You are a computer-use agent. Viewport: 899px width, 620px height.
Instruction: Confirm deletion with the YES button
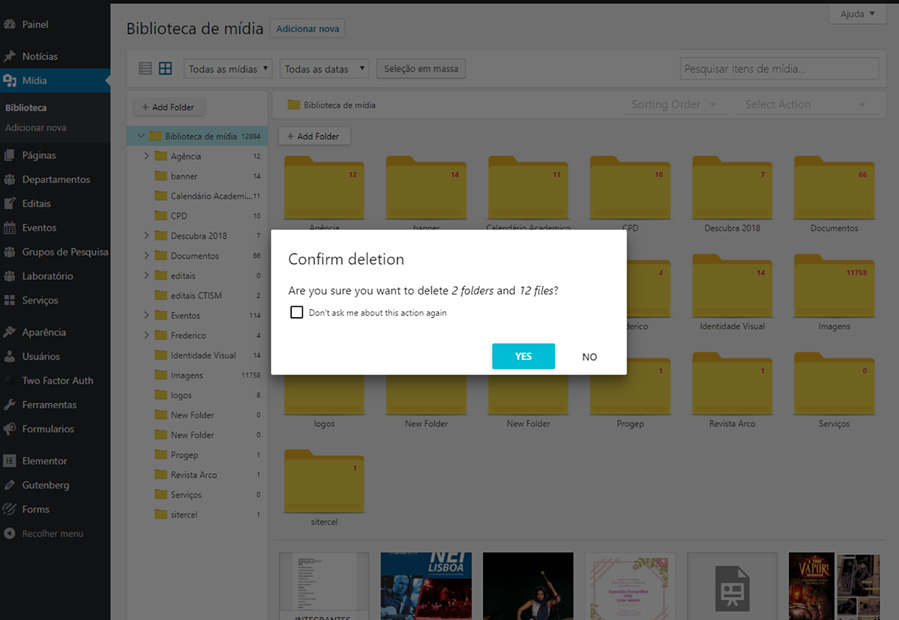[523, 356]
